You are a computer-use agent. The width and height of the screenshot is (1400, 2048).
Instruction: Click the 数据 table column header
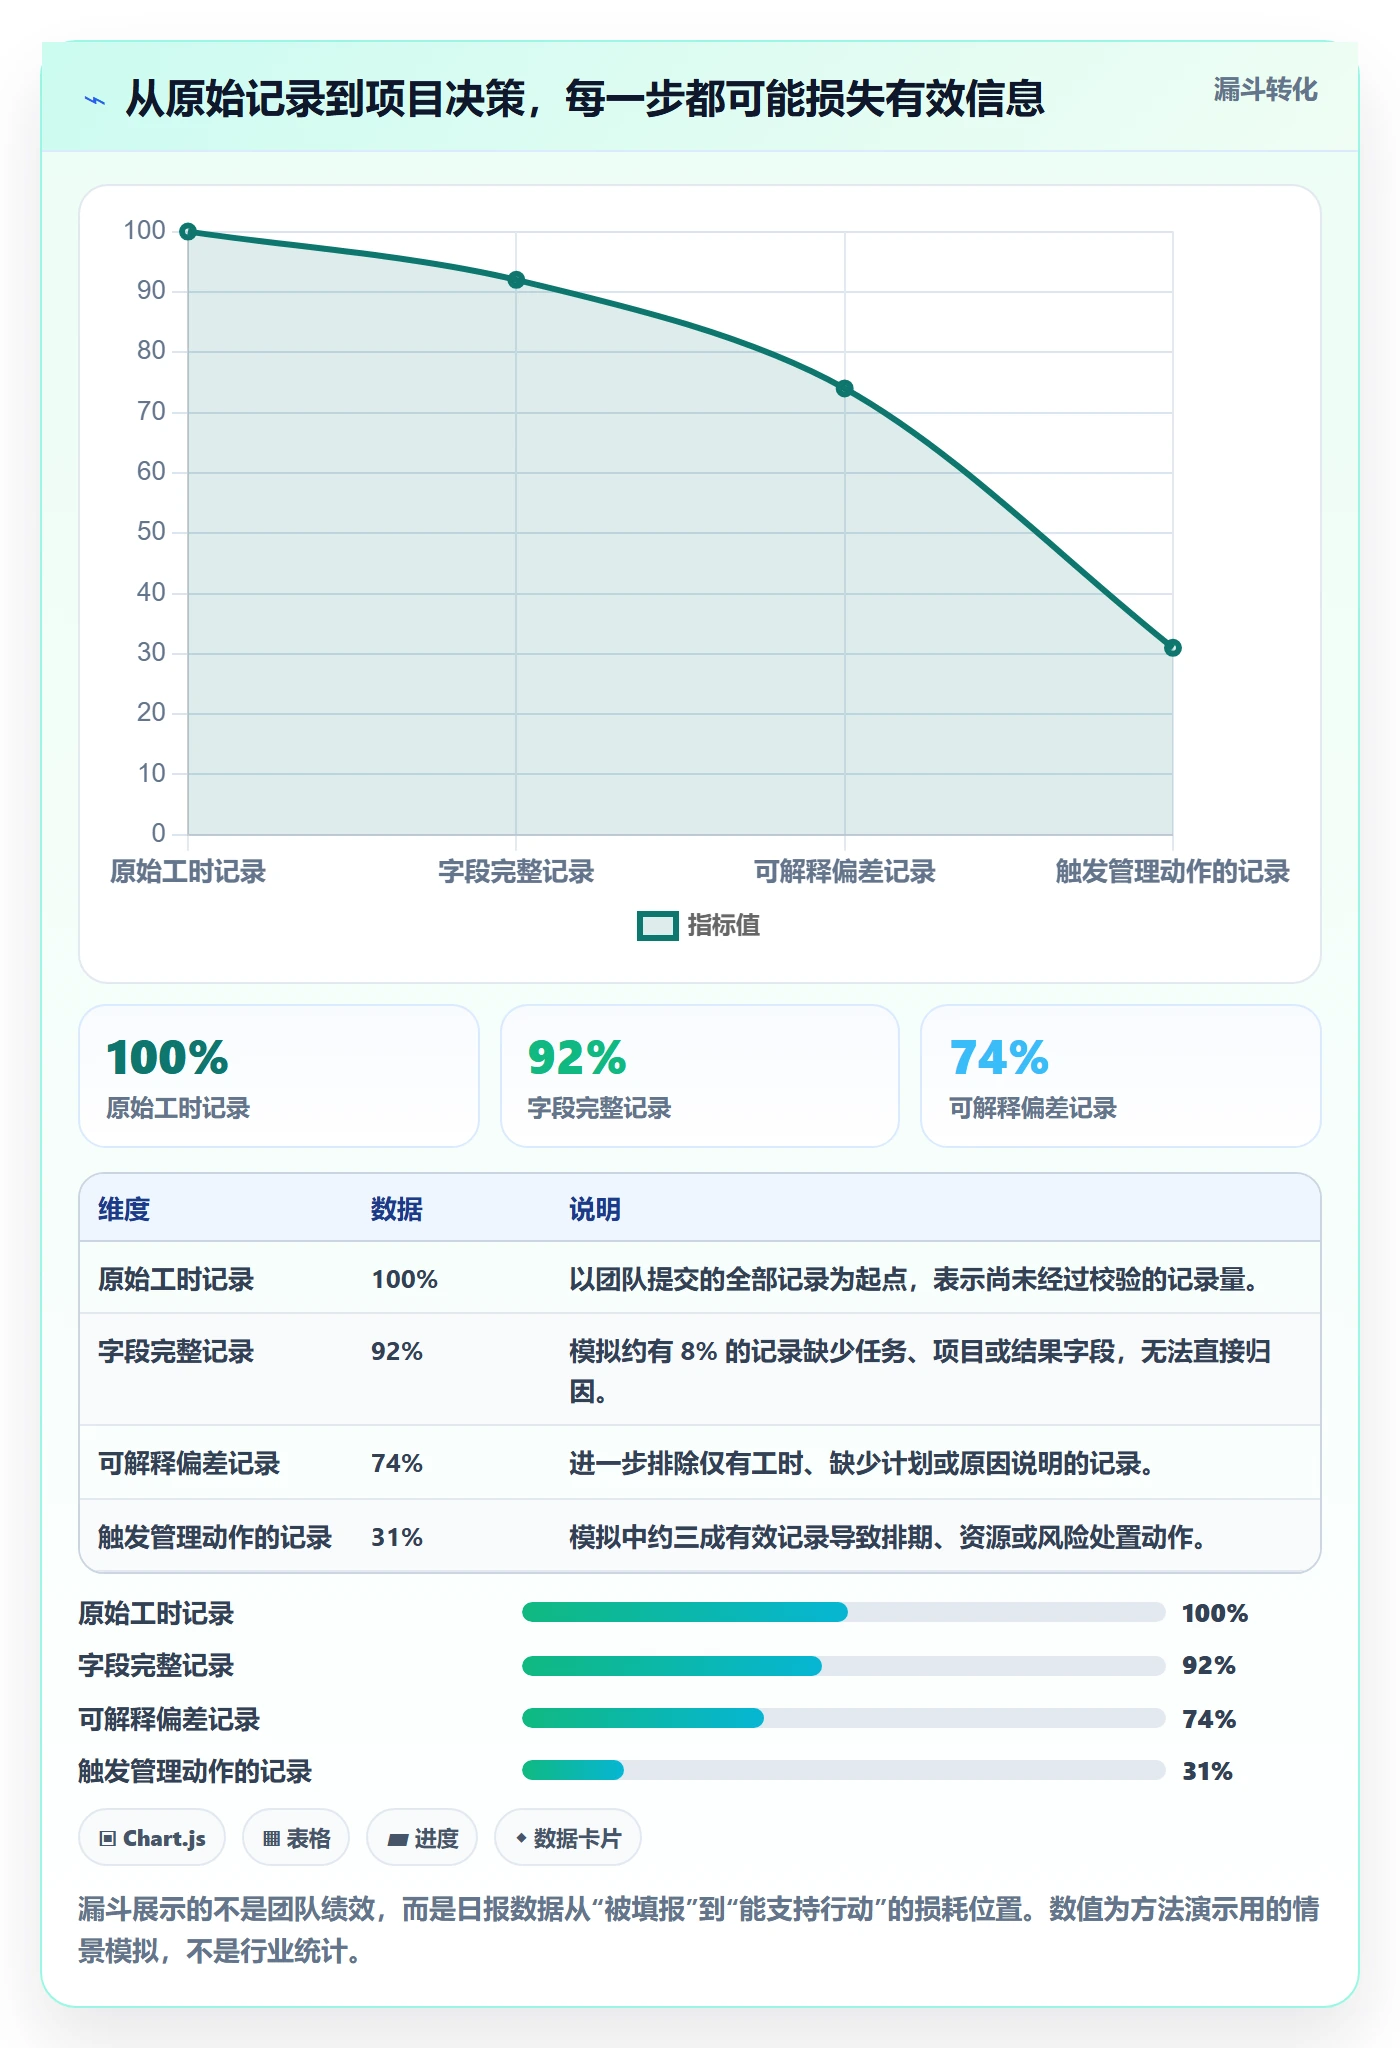coord(397,1209)
